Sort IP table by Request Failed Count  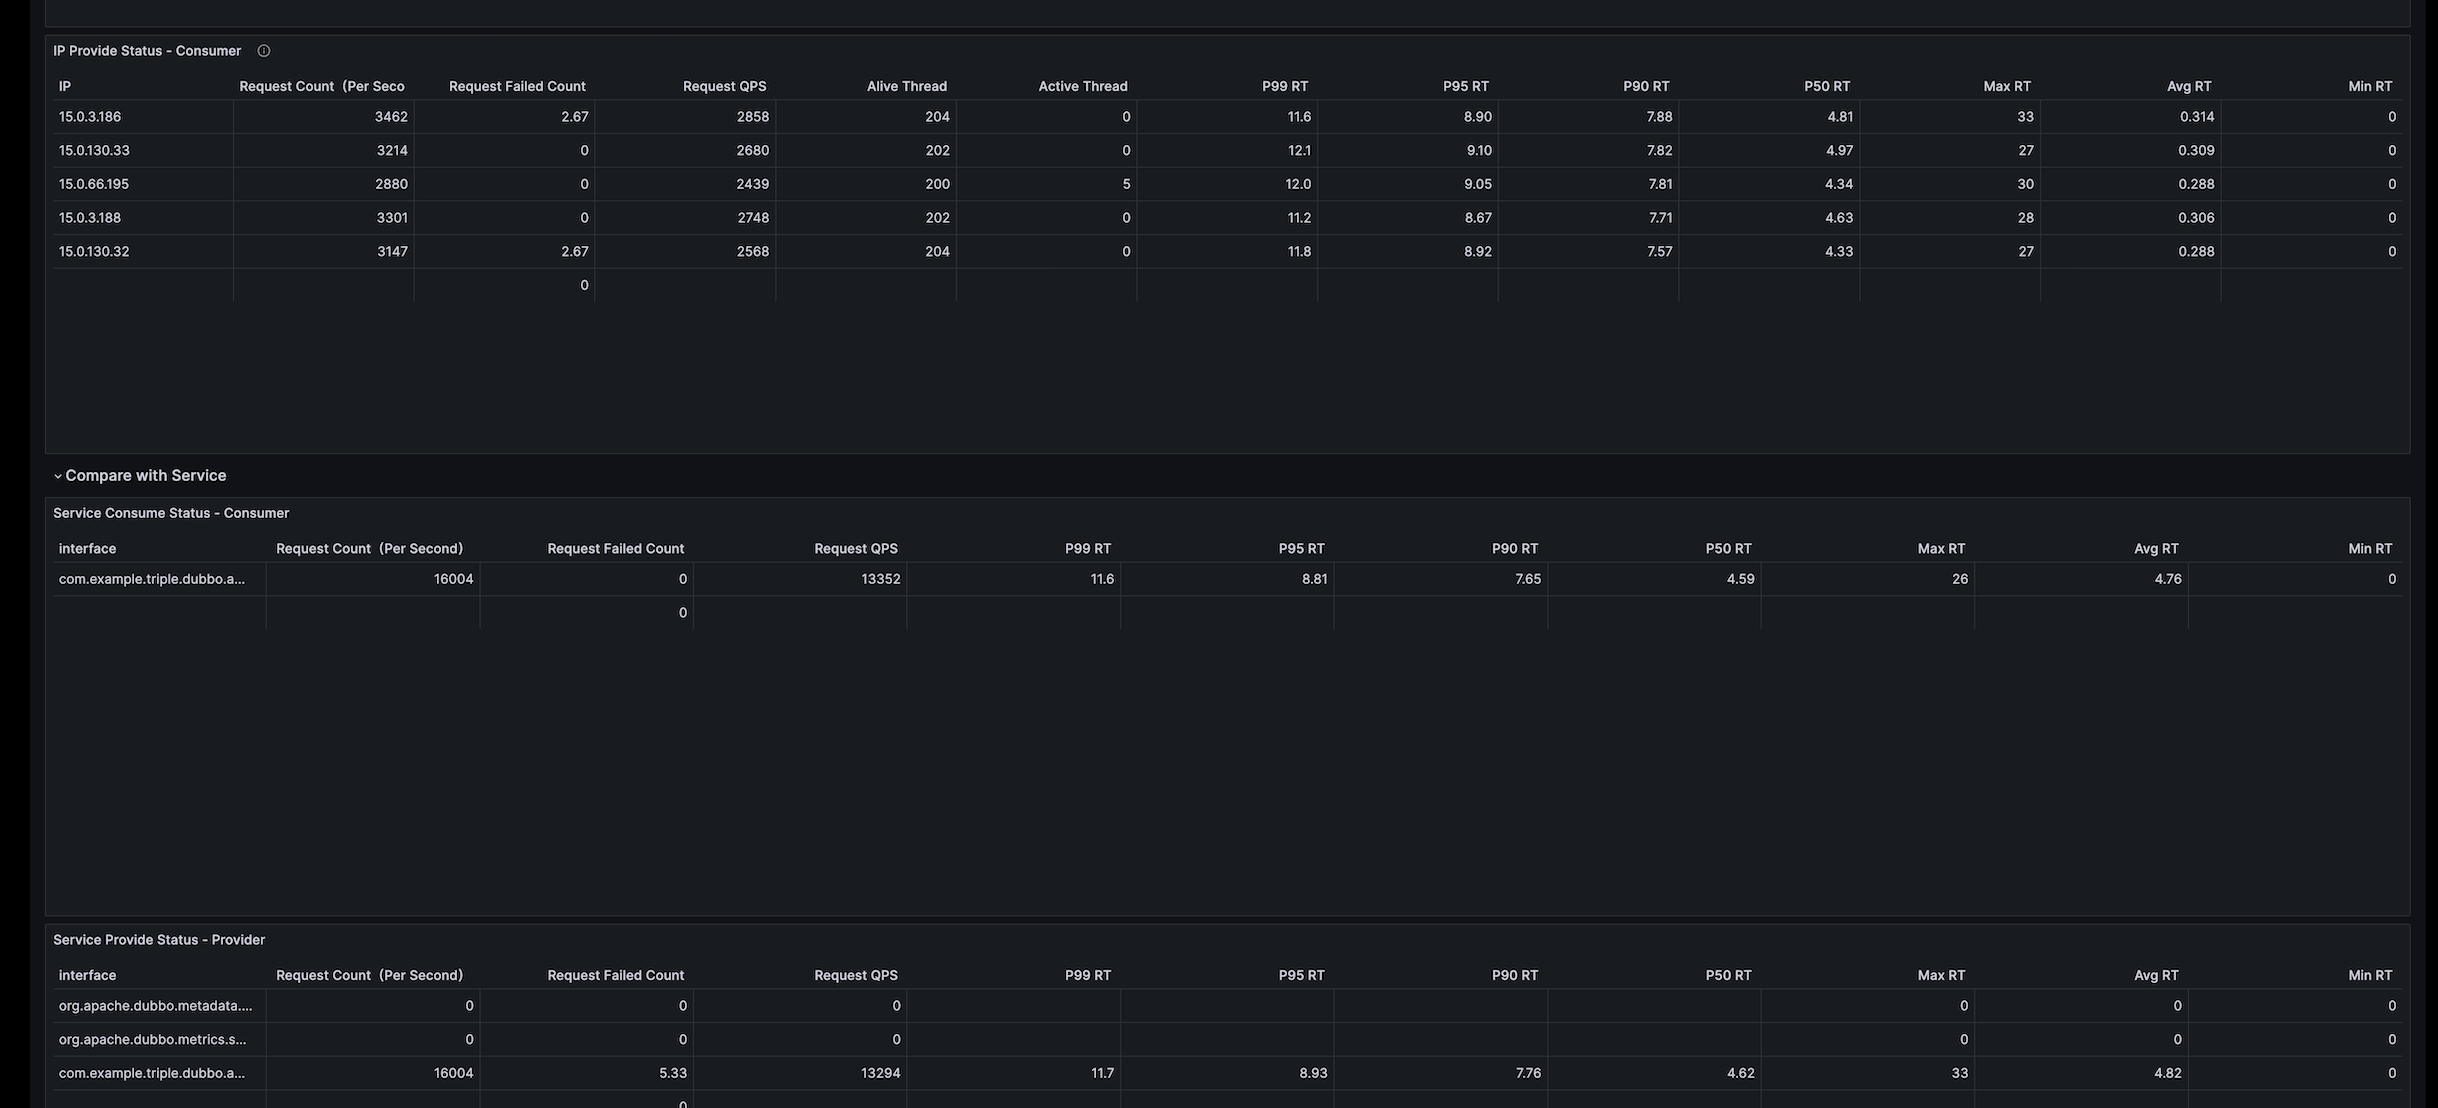(x=517, y=86)
